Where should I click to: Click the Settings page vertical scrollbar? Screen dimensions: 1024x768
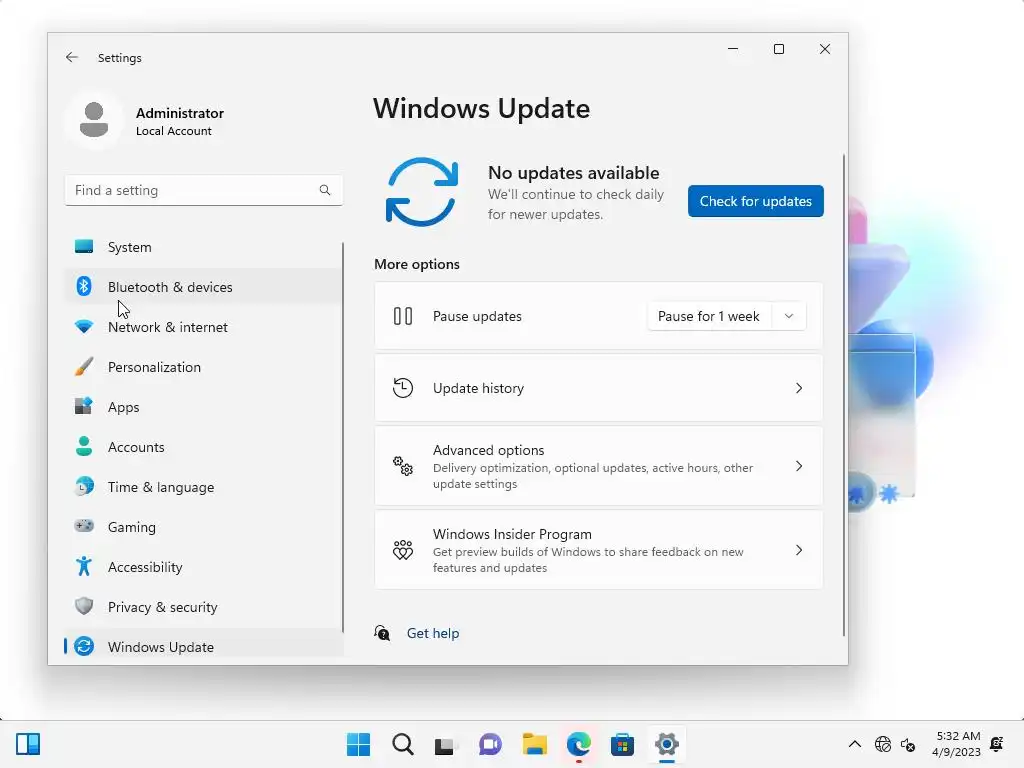tap(844, 395)
